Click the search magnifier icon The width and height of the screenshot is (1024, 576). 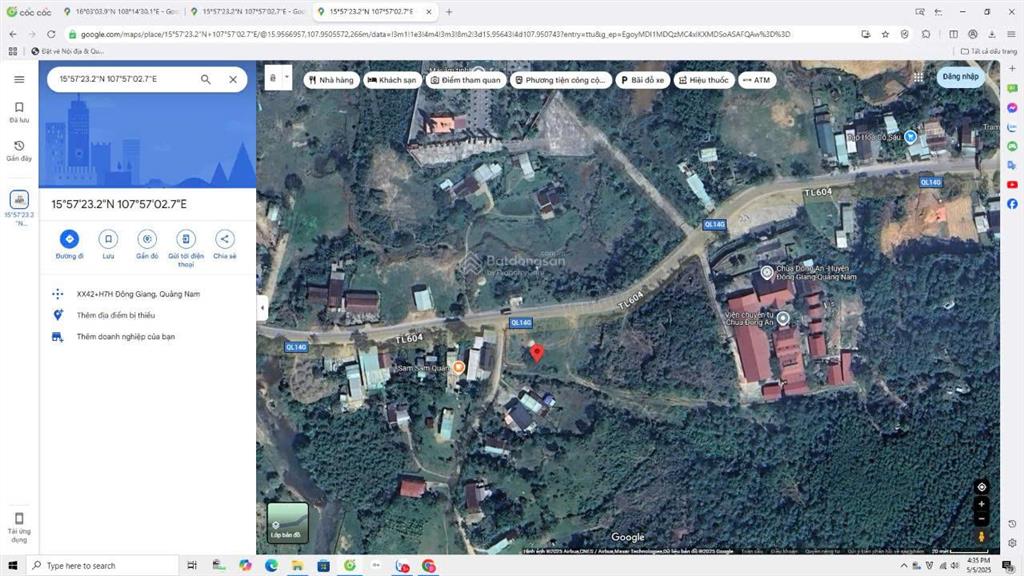click(206, 79)
